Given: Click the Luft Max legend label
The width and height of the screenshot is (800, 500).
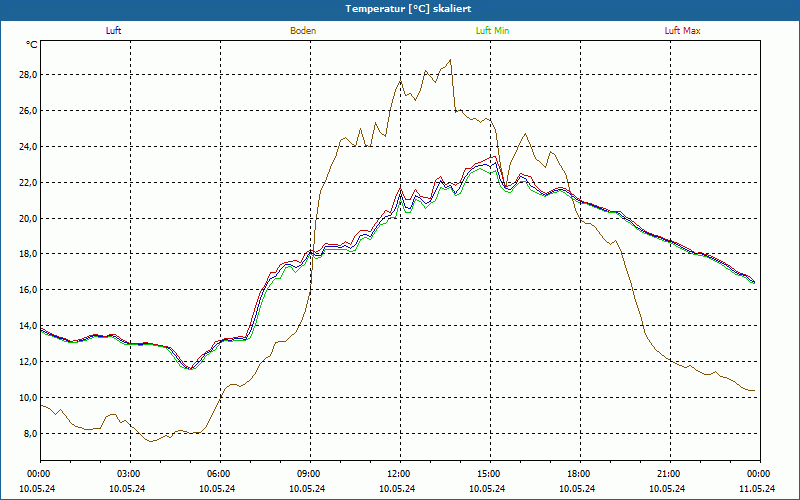Looking at the screenshot, I should (x=682, y=31).
